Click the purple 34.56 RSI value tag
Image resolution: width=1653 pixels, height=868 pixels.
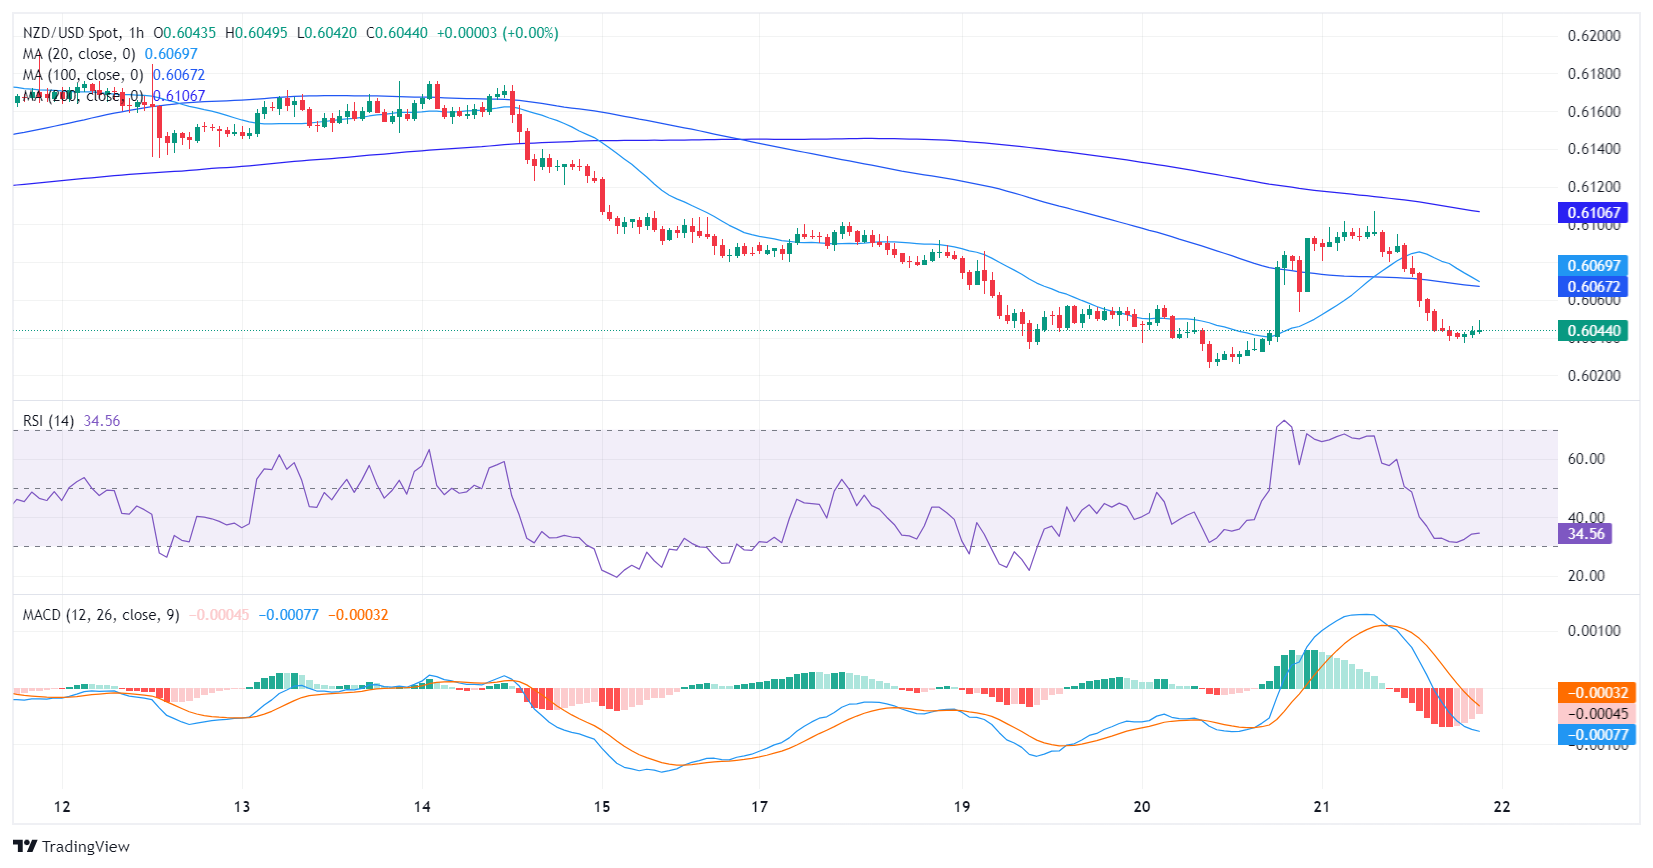tap(1585, 533)
